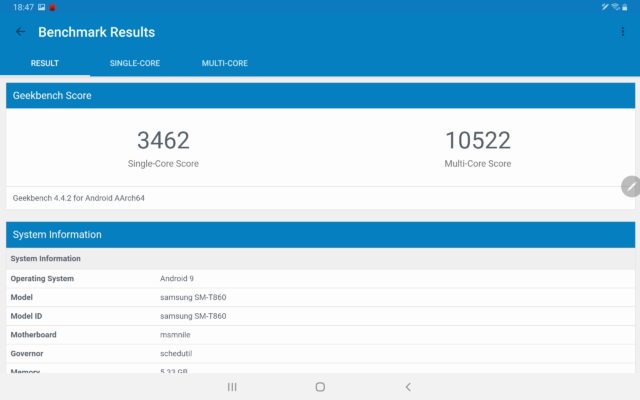Image resolution: width=640 pixels, height=400 pixels.
Task: Switch to the SINGLE-CORE tab
Action: (x=135, y=63)
